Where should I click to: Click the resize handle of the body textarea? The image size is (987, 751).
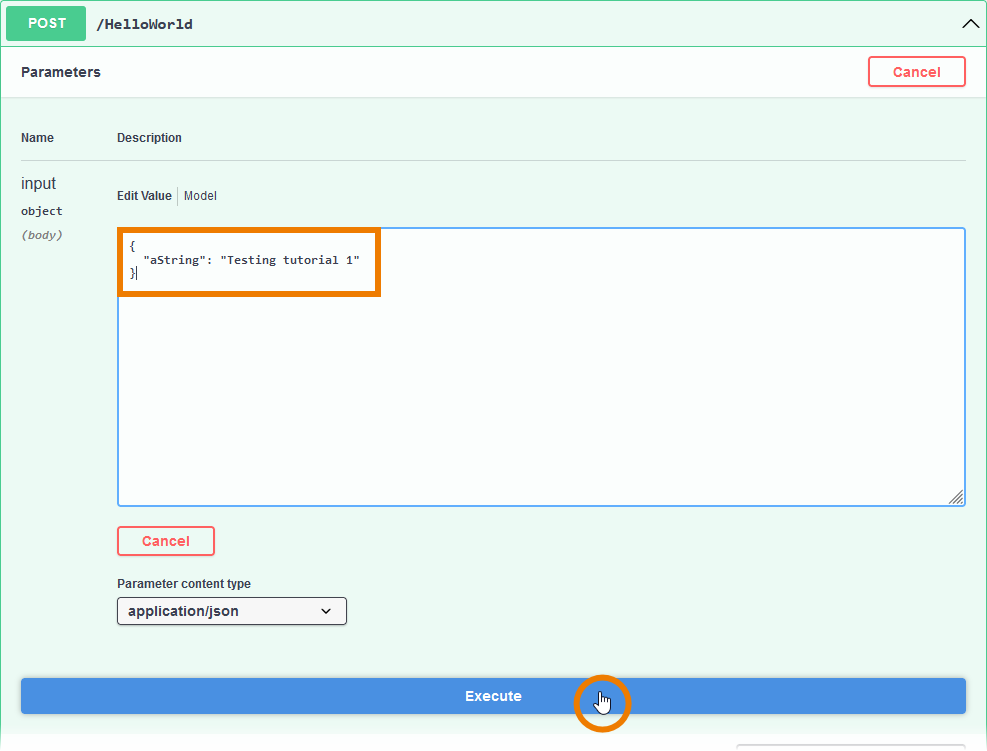tap(956, 497)
